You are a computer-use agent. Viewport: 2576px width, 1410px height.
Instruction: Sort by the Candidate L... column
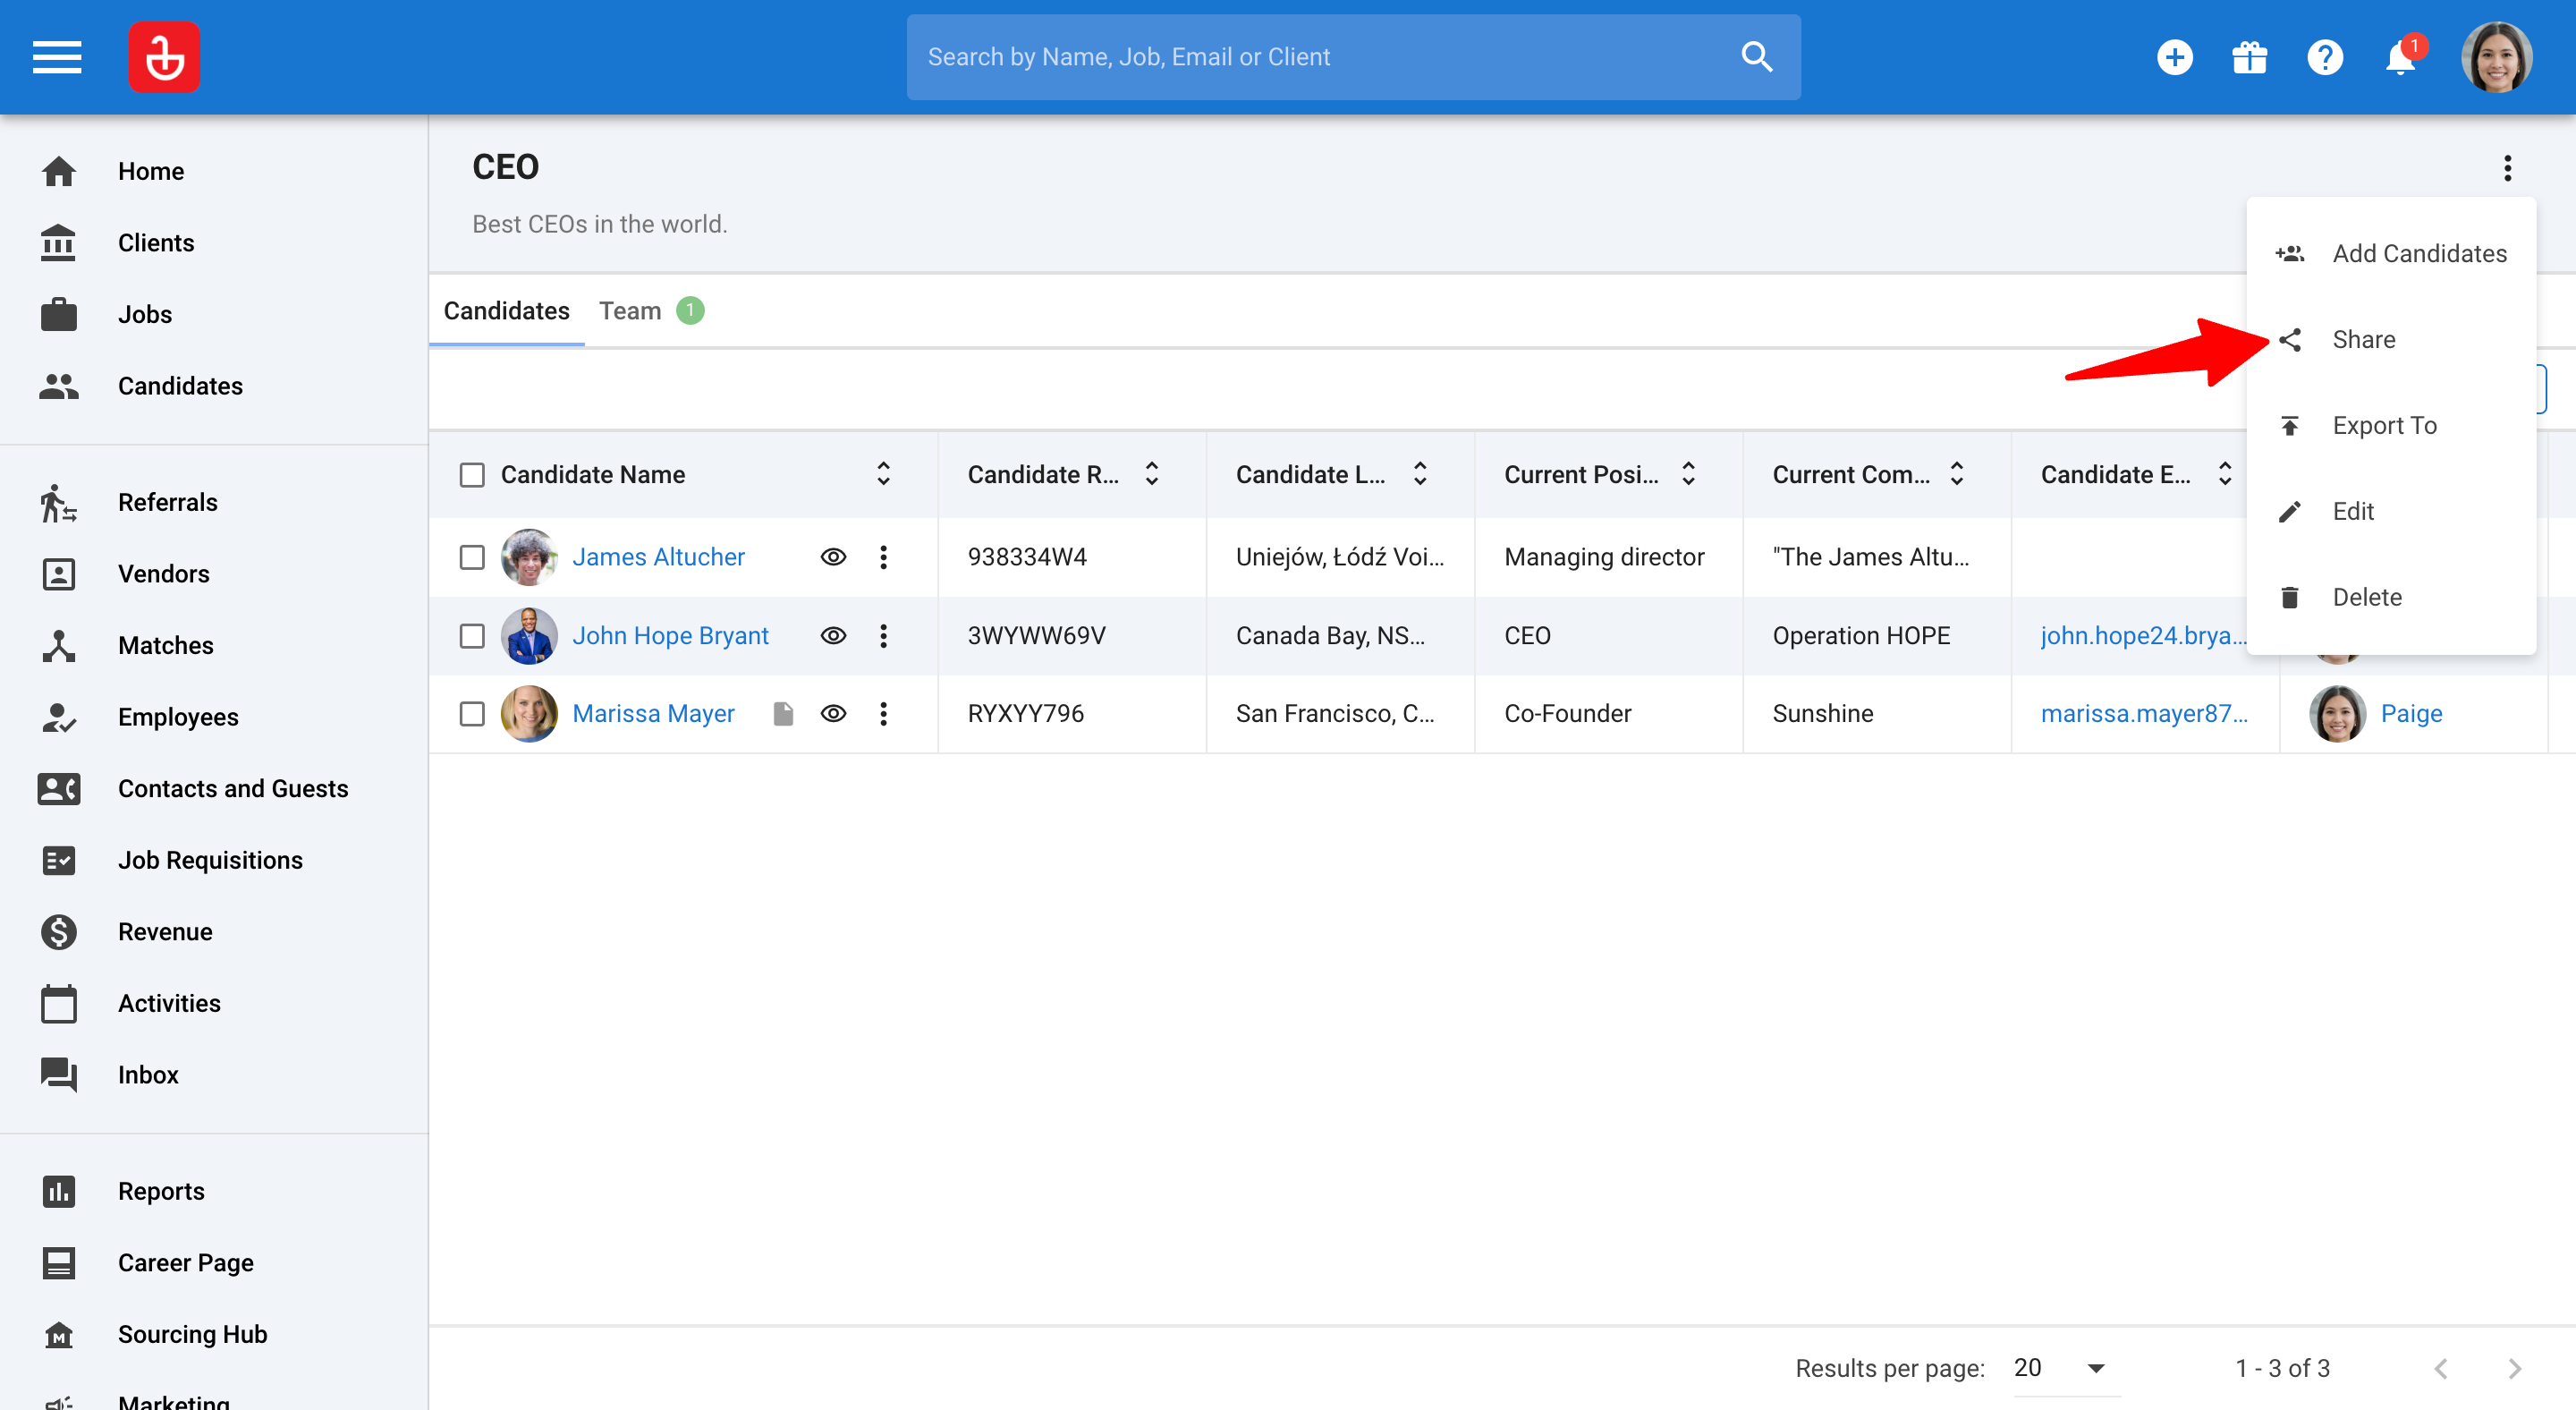point(1420,474)
